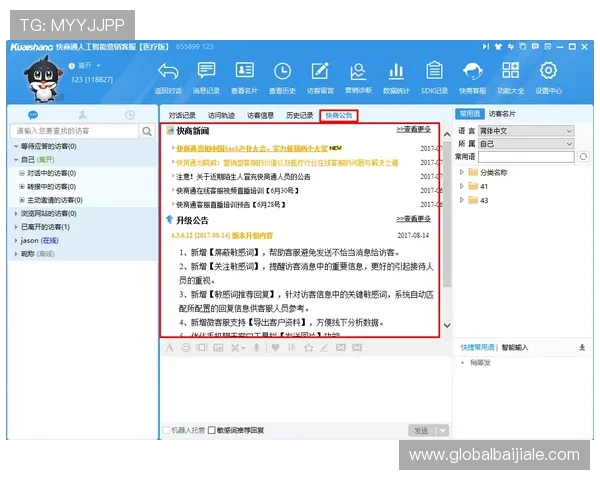Click the image insert icon in chat toolbar
Image resolution: width=600 pixels, height=480 pixels.
click(218, 348)
